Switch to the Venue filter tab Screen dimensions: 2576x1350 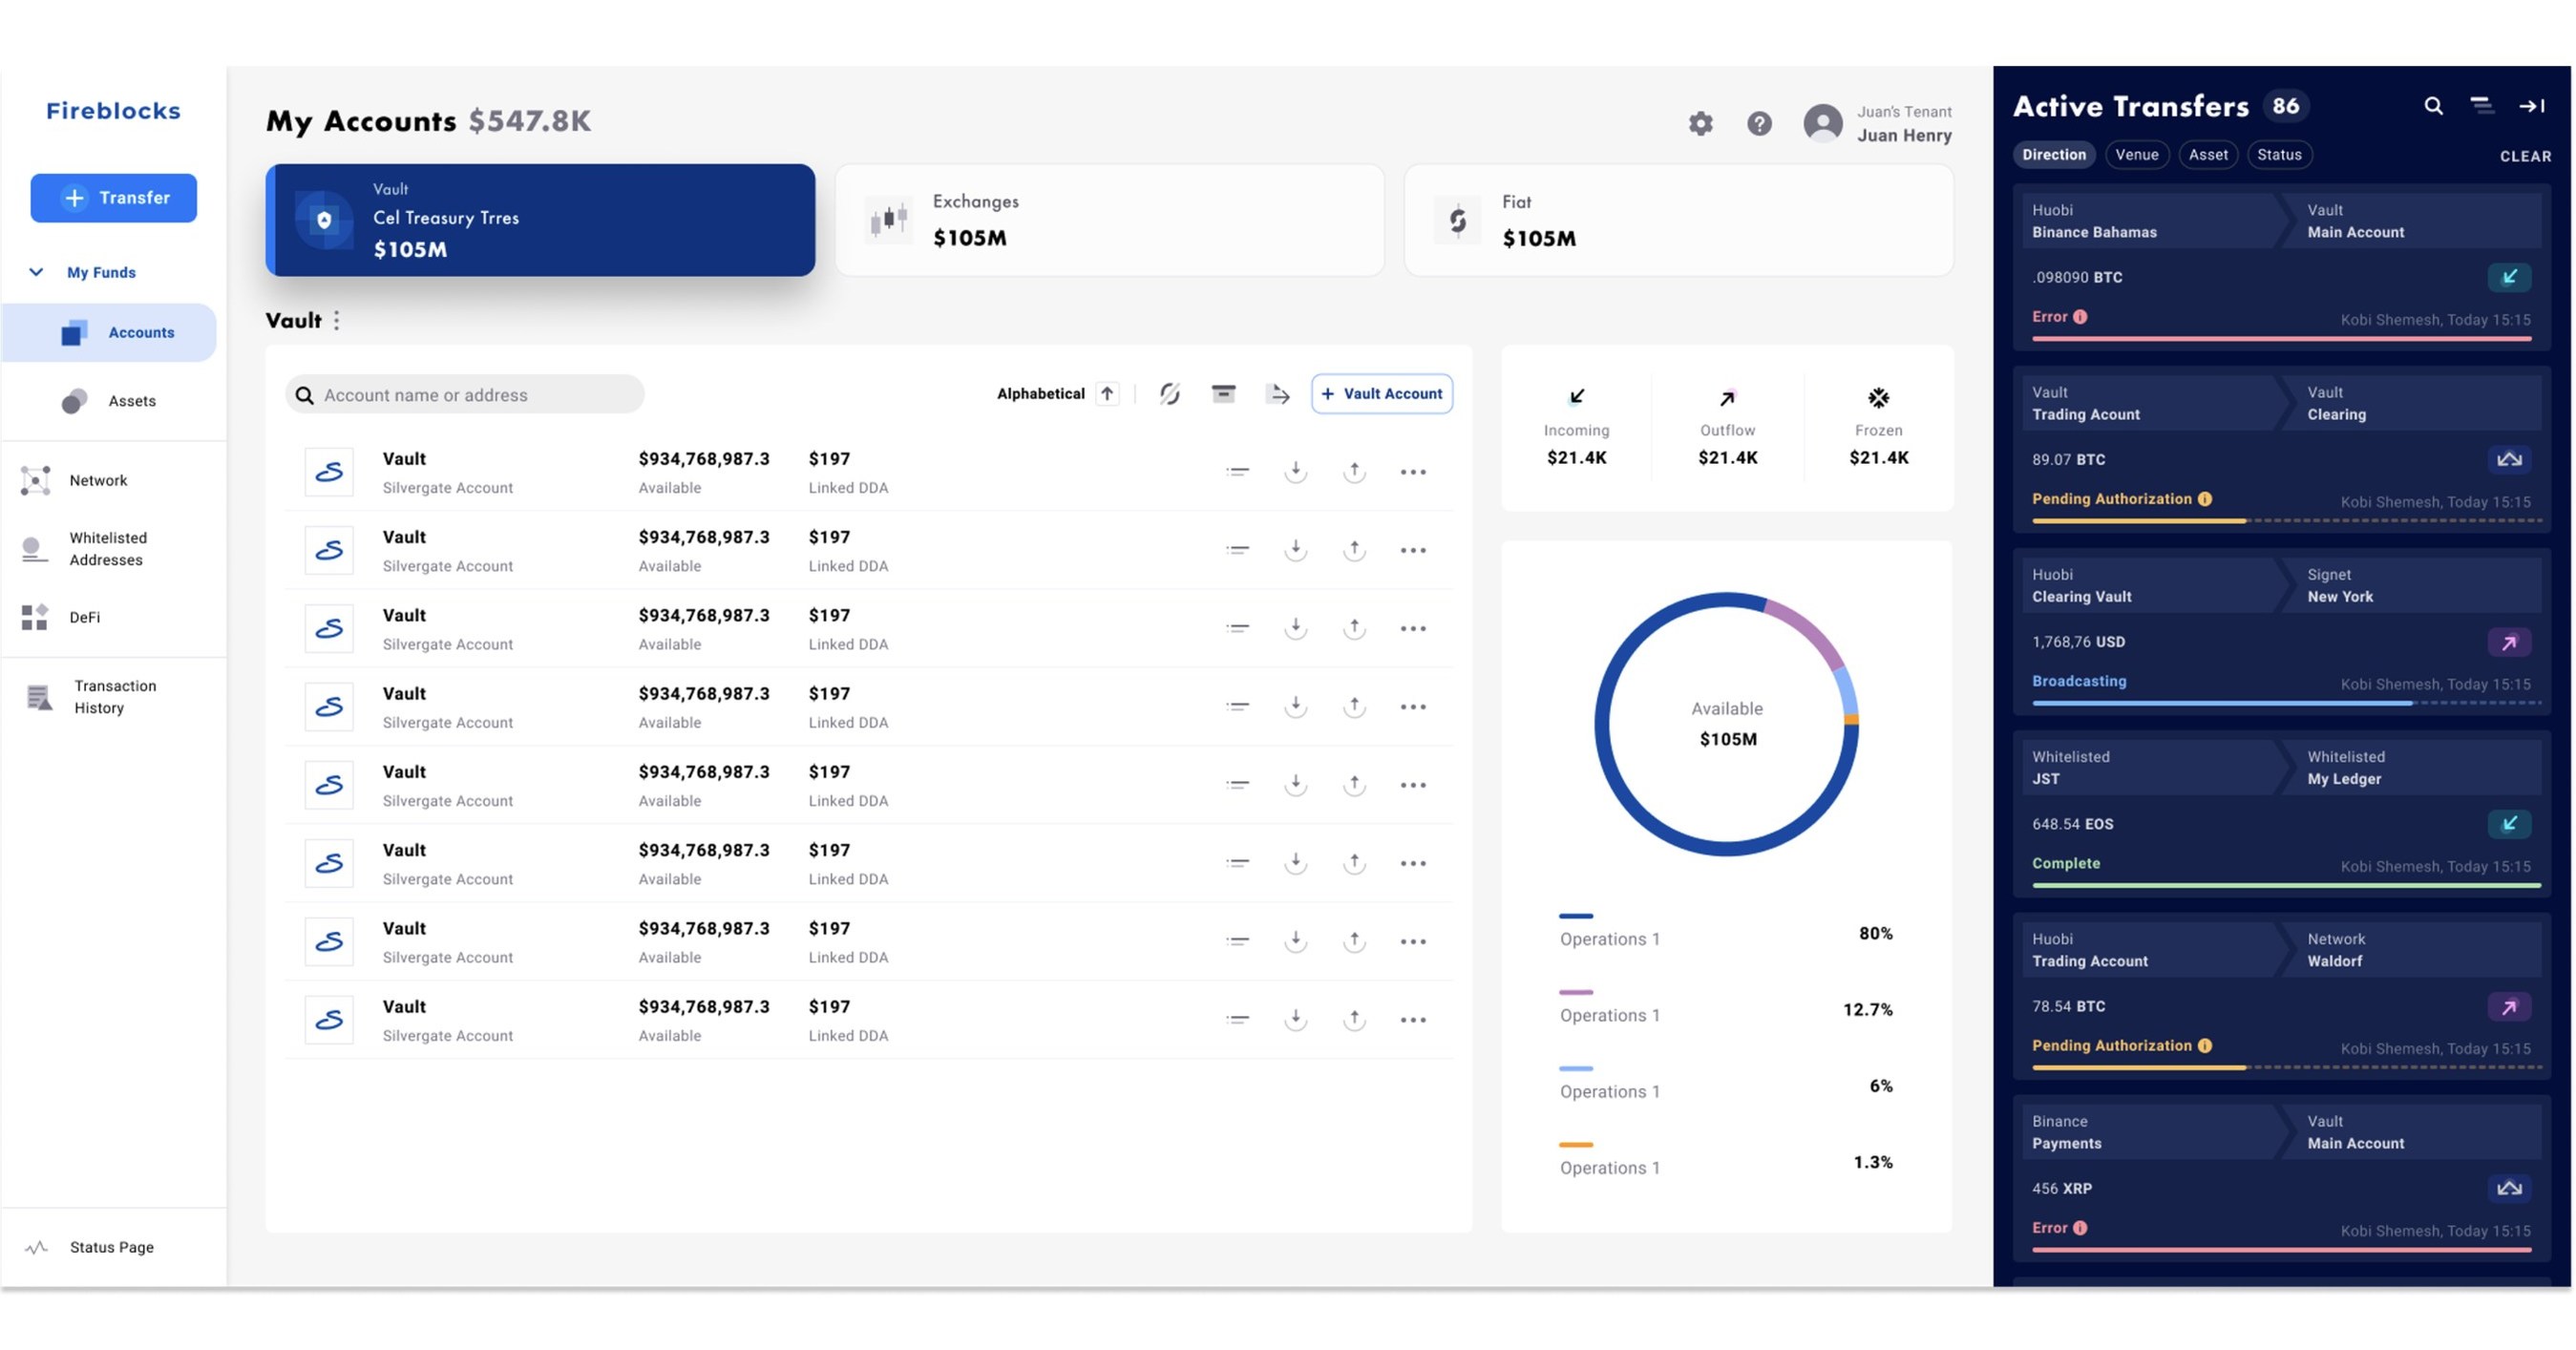pos(2137,154)
